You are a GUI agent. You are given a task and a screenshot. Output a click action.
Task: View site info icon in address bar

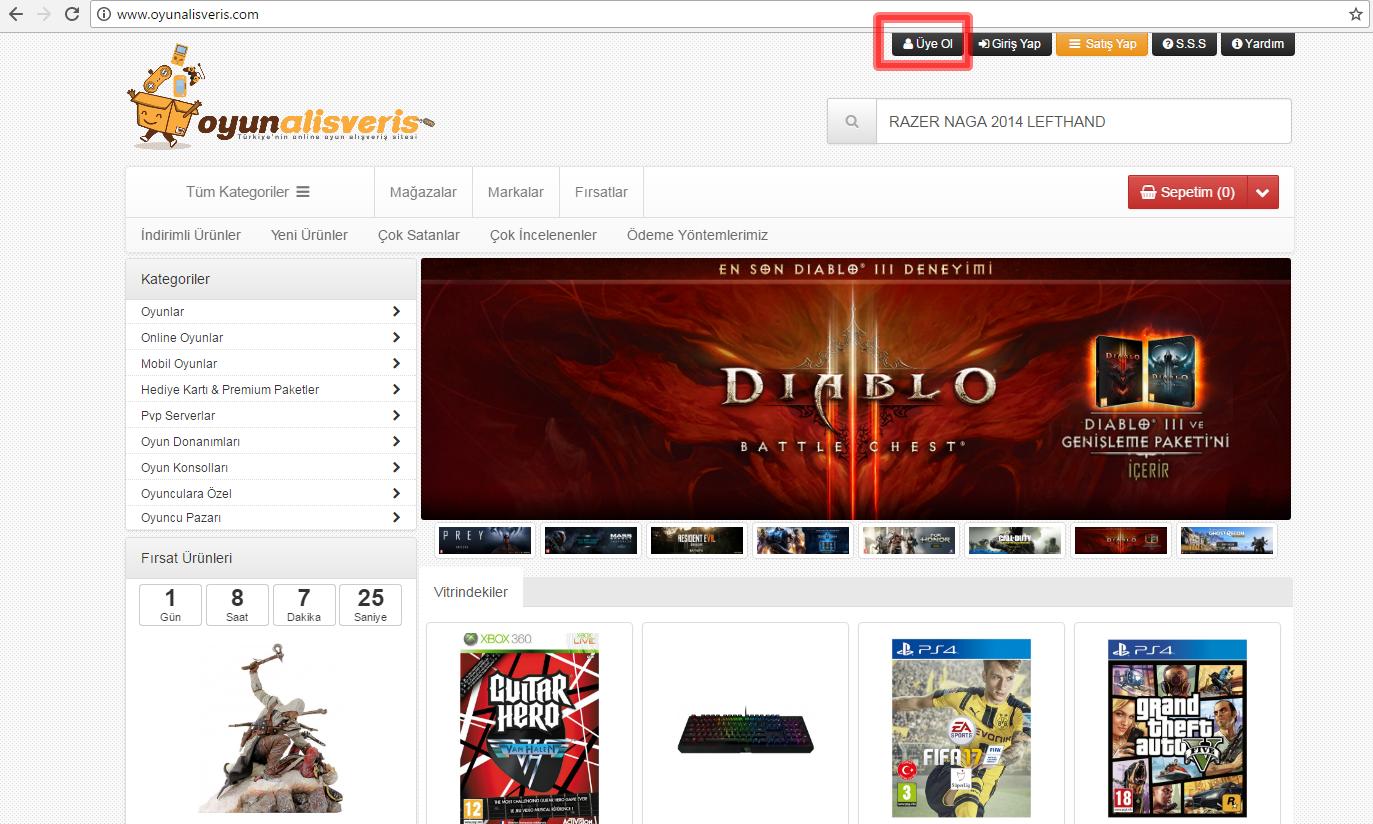pyautogui.click(x=104, y=14)
